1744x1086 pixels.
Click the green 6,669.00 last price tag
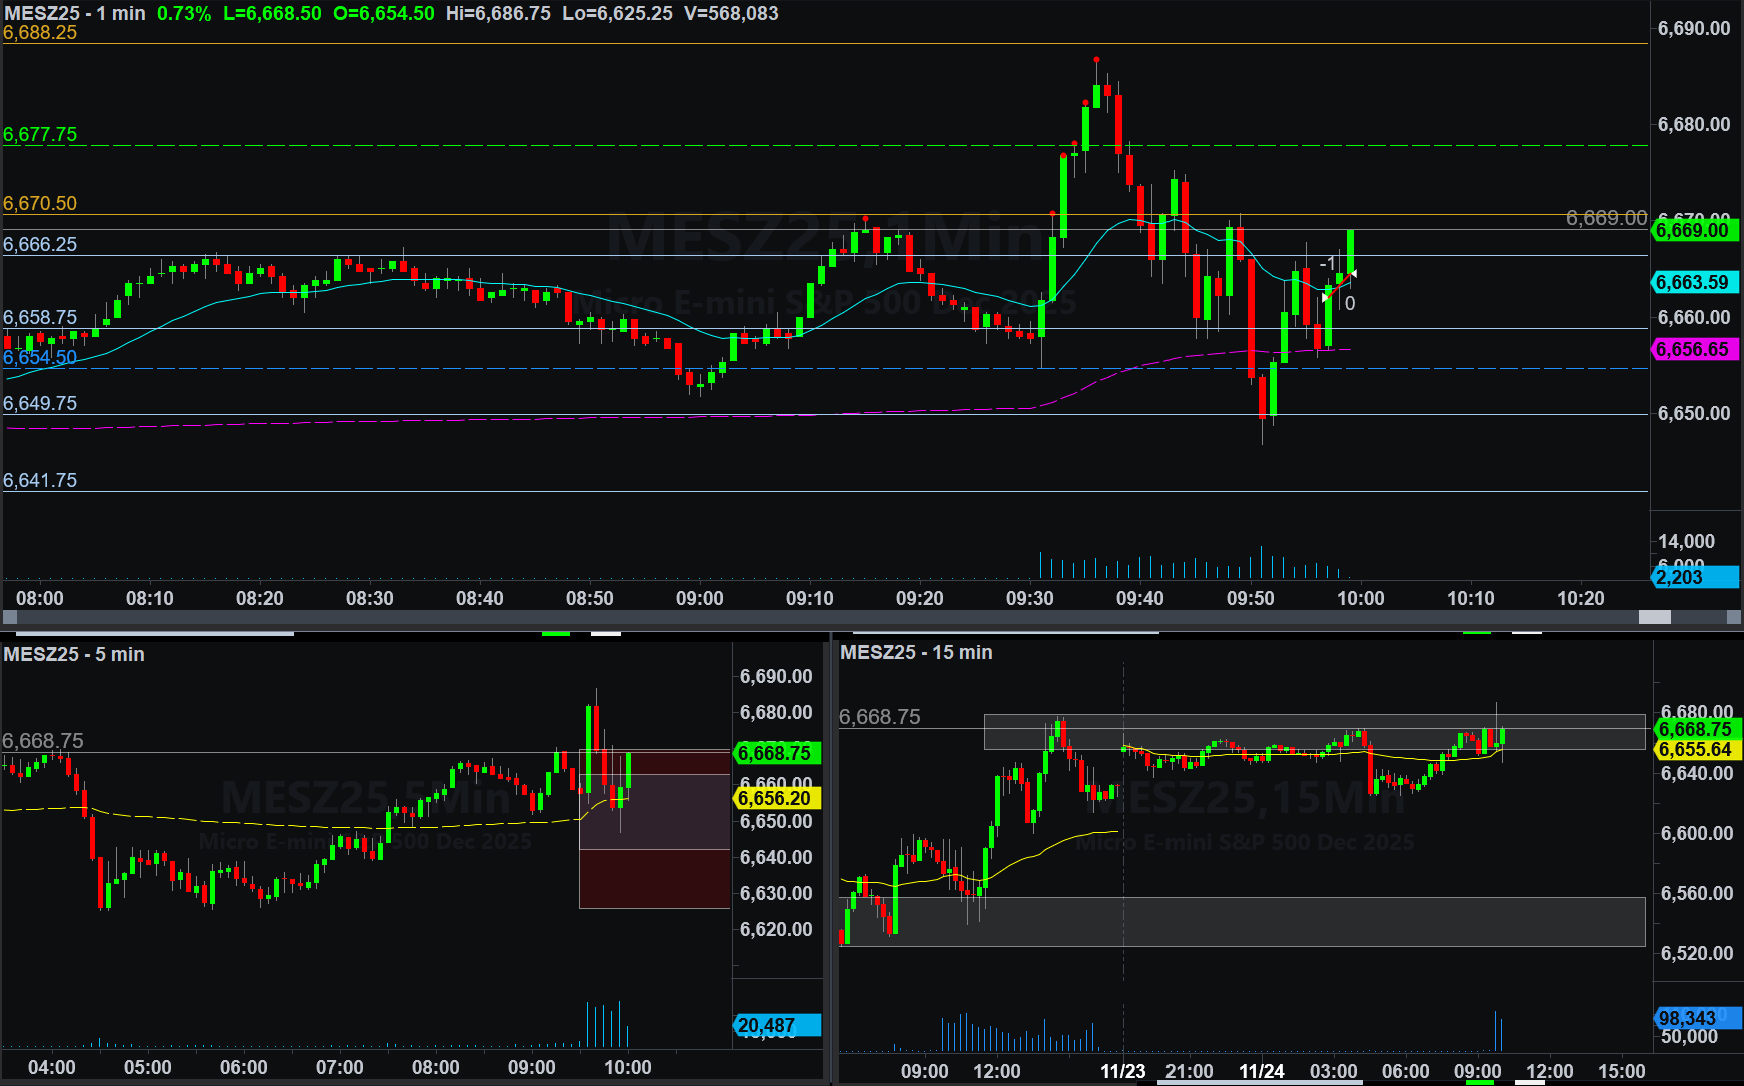coord(1695,231)
